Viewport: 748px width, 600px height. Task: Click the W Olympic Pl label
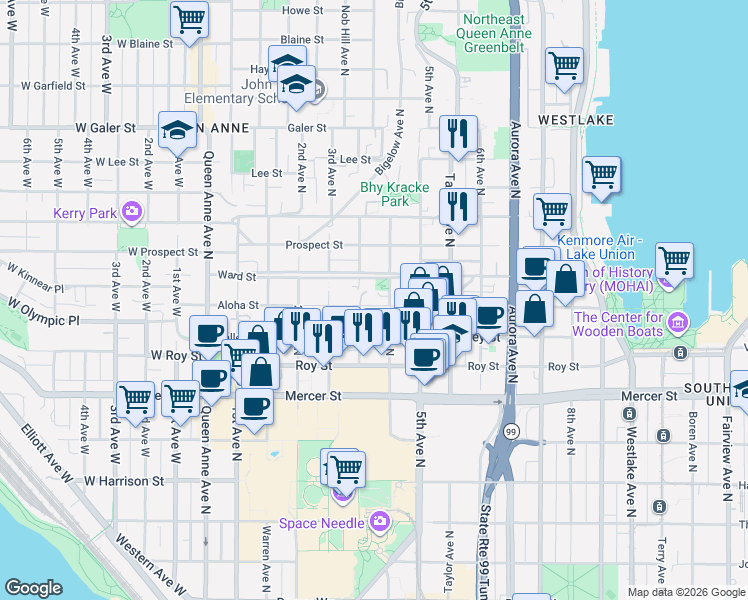pyautogui.click(x=43, y=311)
